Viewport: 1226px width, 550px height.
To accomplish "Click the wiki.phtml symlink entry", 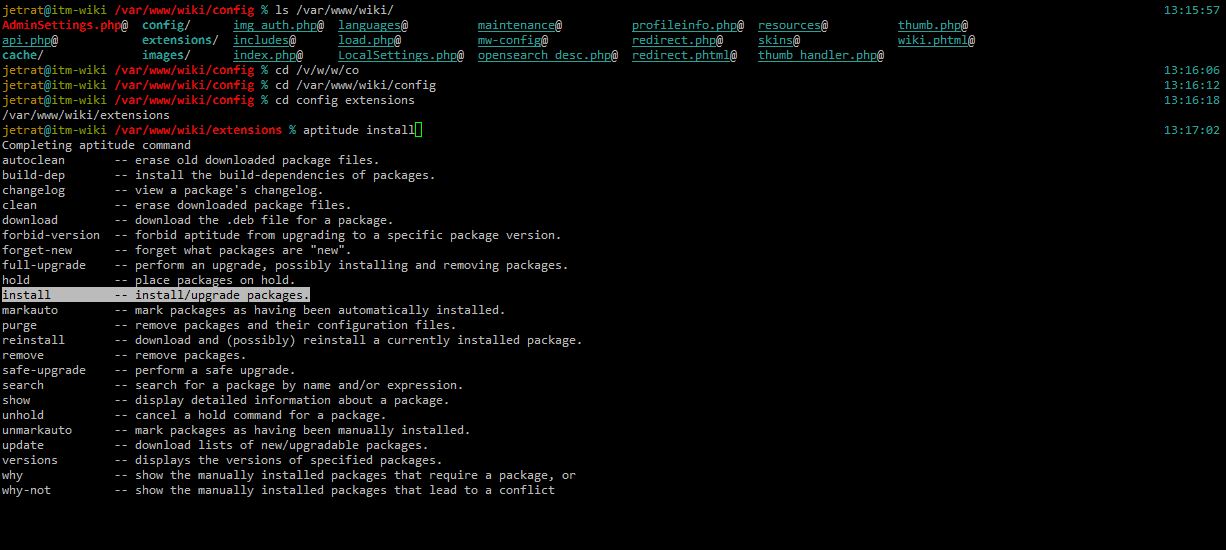I will 933,40.
